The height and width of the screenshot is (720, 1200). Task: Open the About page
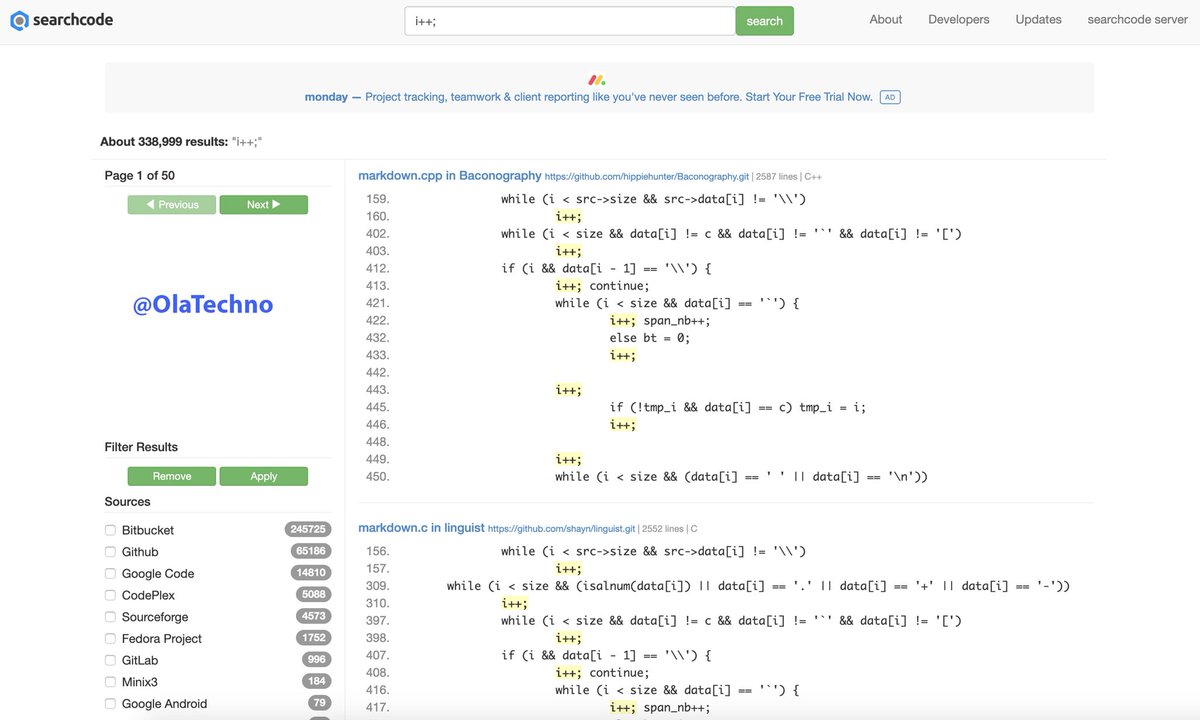[886, 19]
